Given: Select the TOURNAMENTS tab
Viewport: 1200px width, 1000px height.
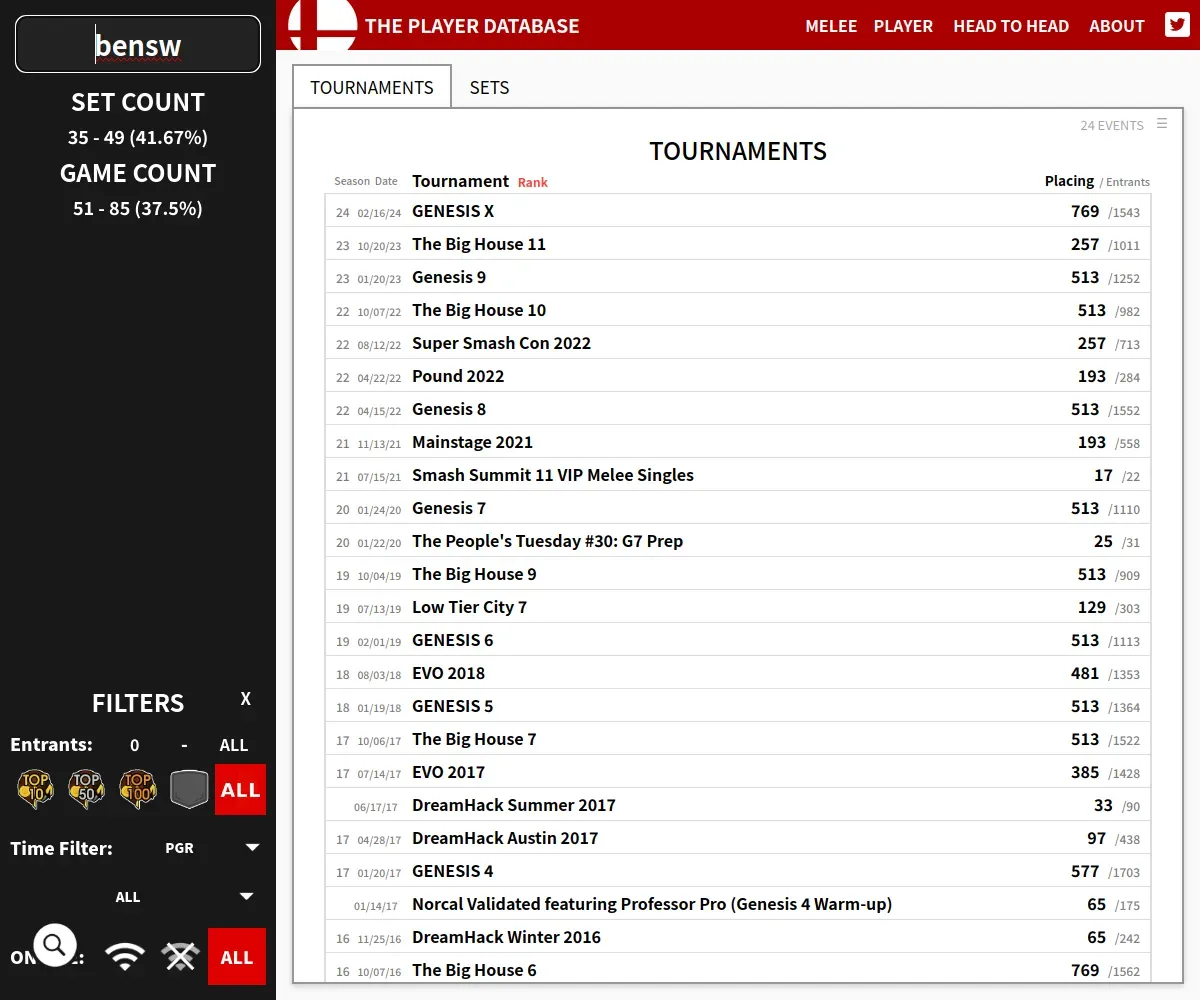Looking at the screenshot, I should [x=372, y=87].
